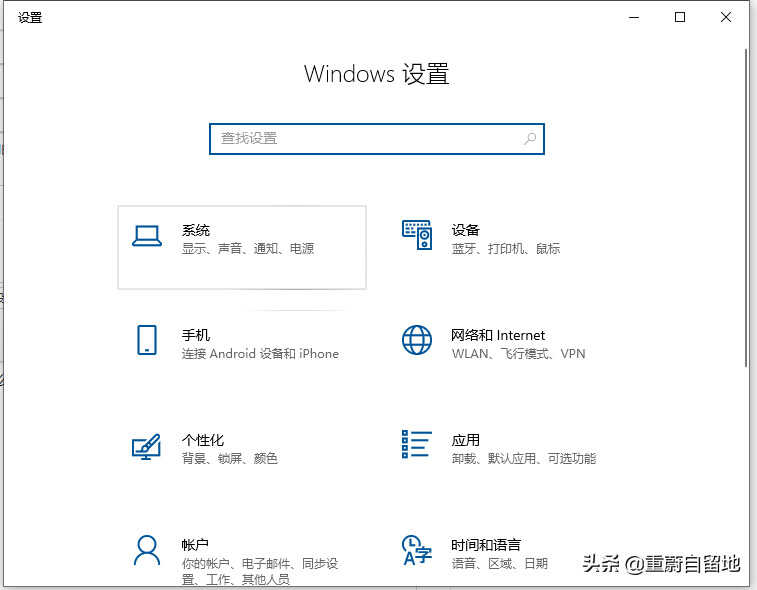
Task: Click the 网络和 Internet globe icon
Action: tap(416, 340)
